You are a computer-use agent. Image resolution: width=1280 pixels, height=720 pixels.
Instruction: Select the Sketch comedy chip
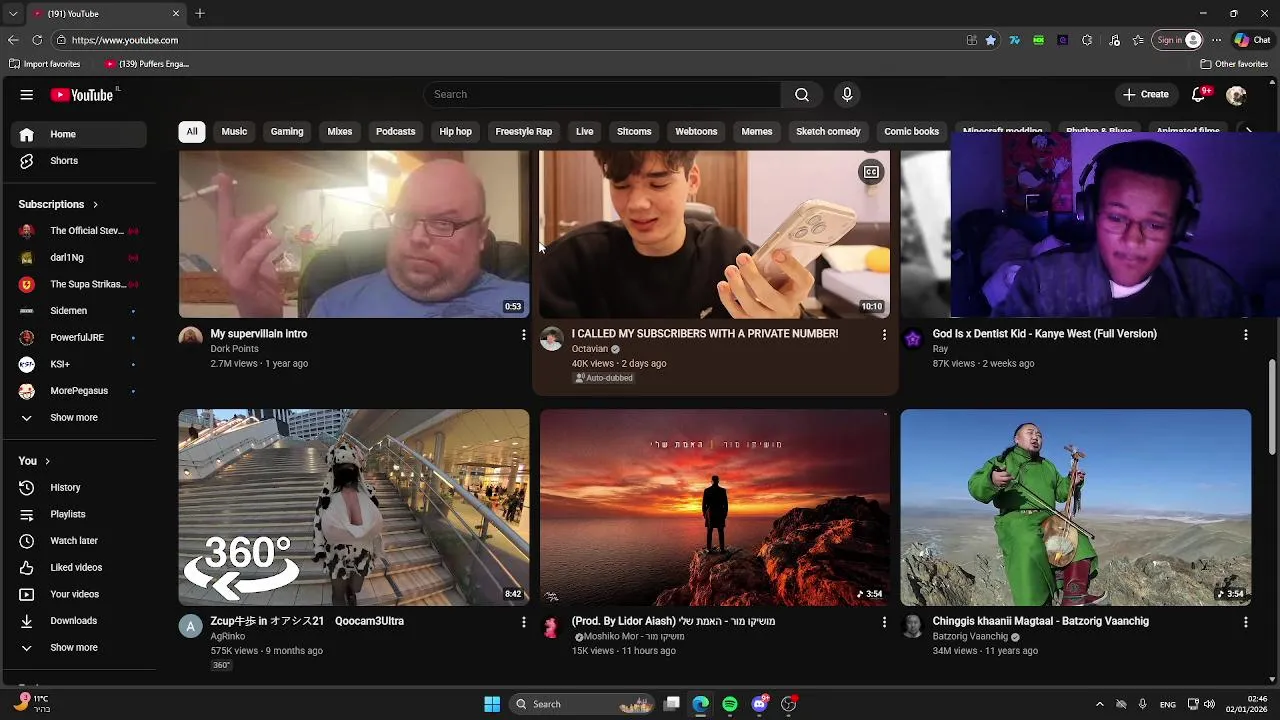click(x=828, y=132)
